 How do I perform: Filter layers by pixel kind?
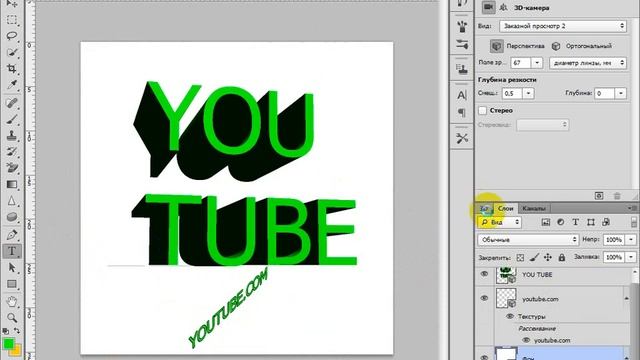pyautogui.click(x=546, y=222)
